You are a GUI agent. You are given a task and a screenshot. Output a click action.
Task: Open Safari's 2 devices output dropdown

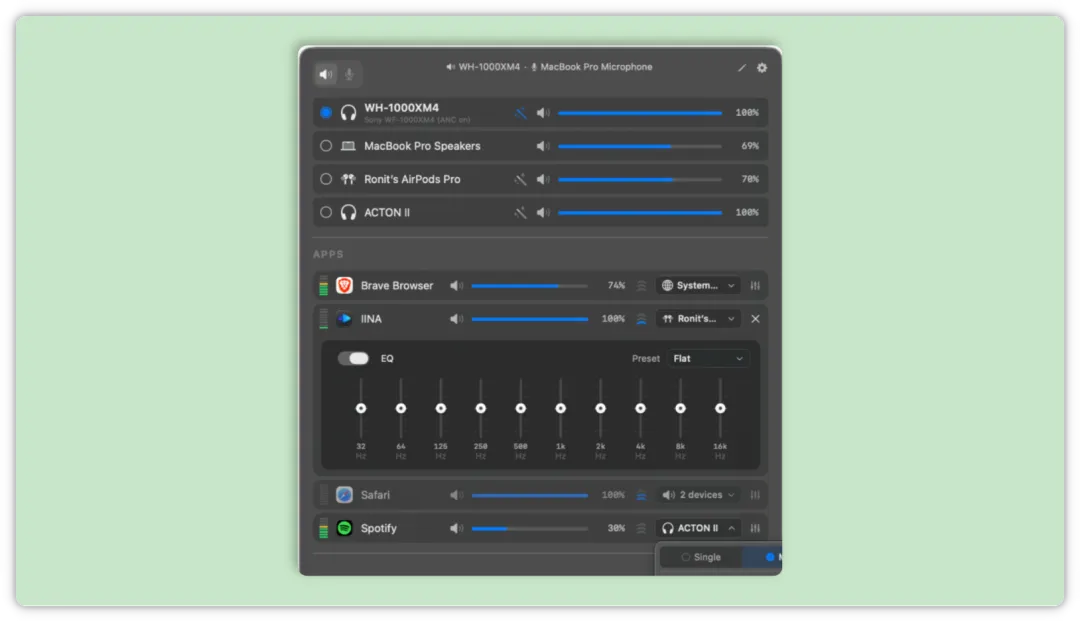pyautogui.click(x=698, y=495)
